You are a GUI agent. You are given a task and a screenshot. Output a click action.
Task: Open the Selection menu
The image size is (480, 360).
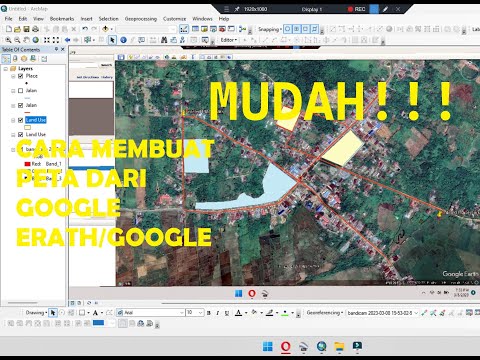click(108, 19)
